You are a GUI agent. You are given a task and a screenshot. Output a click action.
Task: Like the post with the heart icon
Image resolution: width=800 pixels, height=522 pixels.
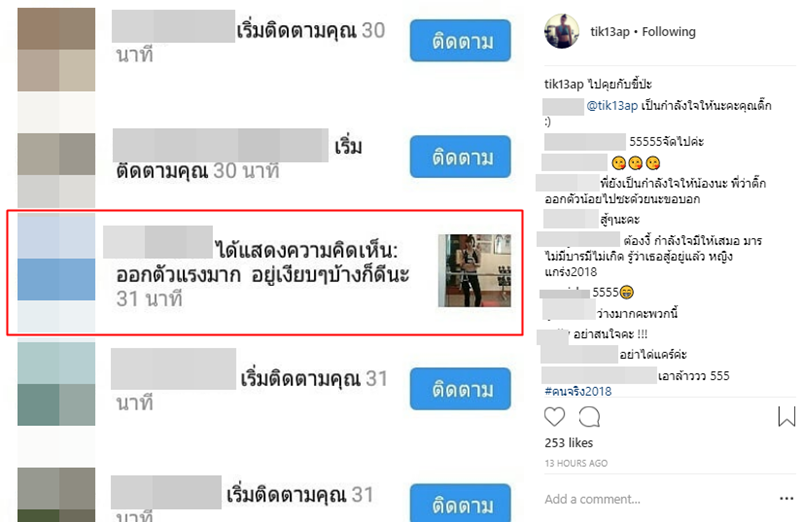[554, 417]
